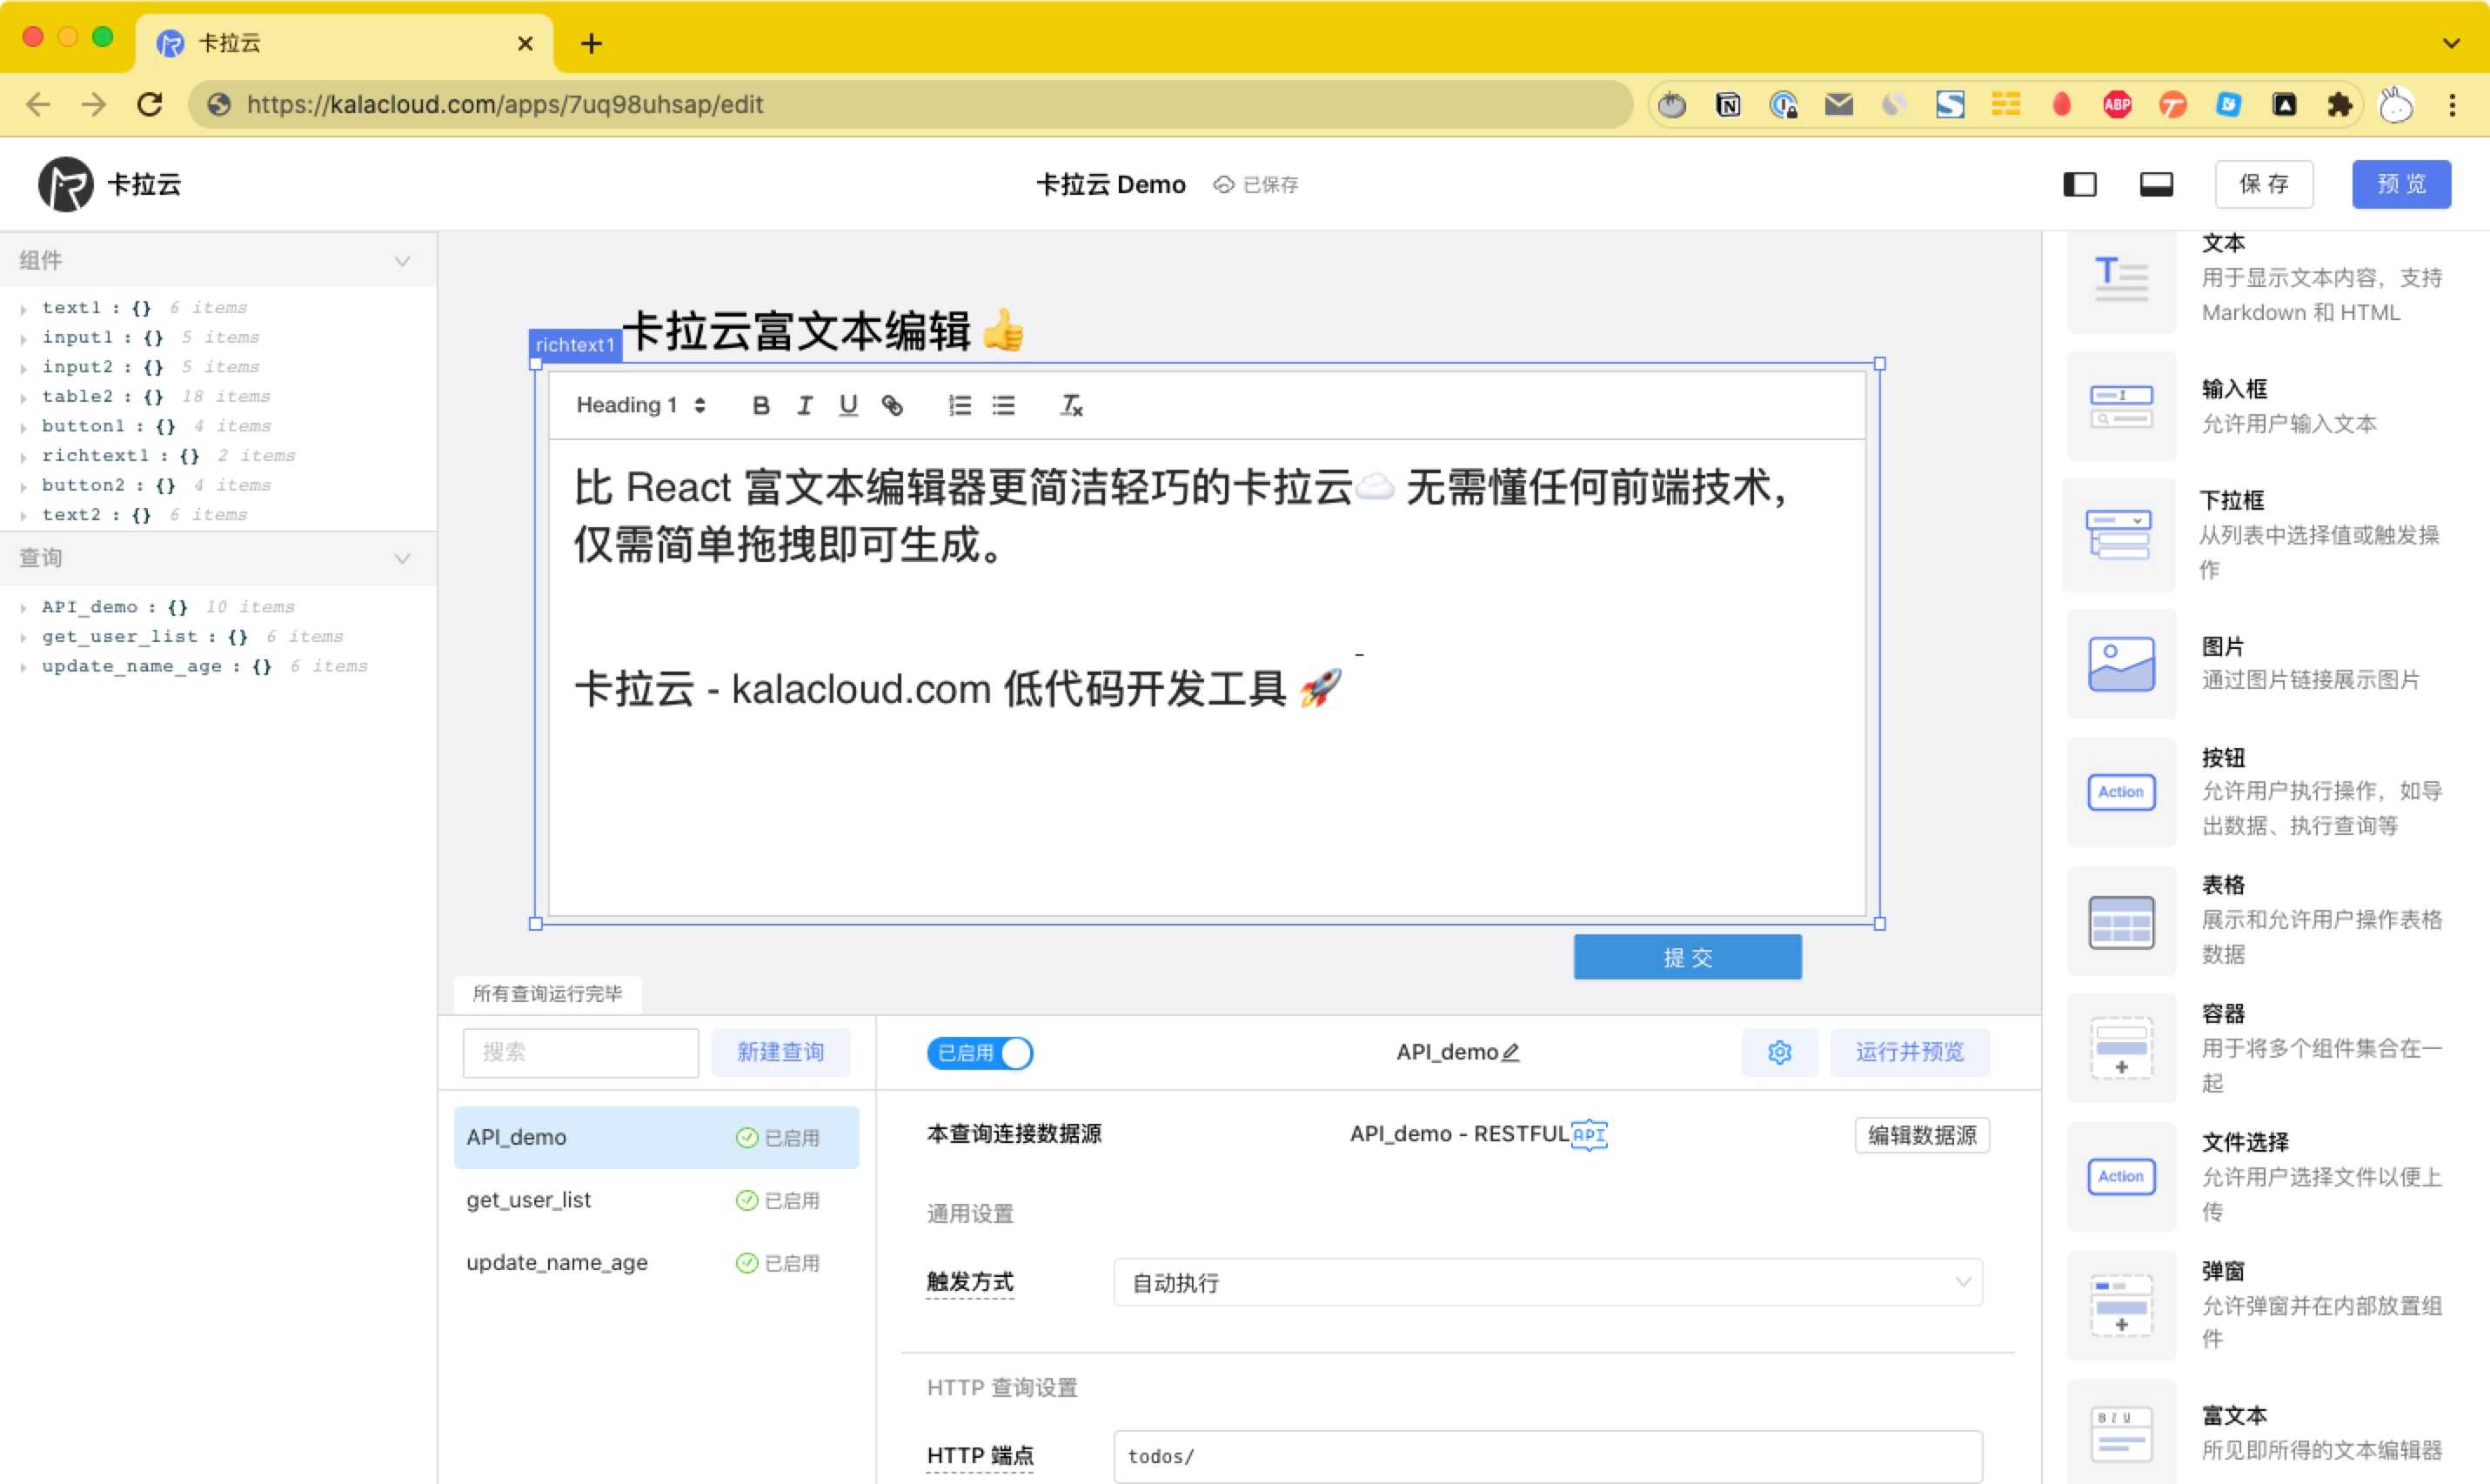
Task: Expand richtext1 tree node
Action: point(23,457)
